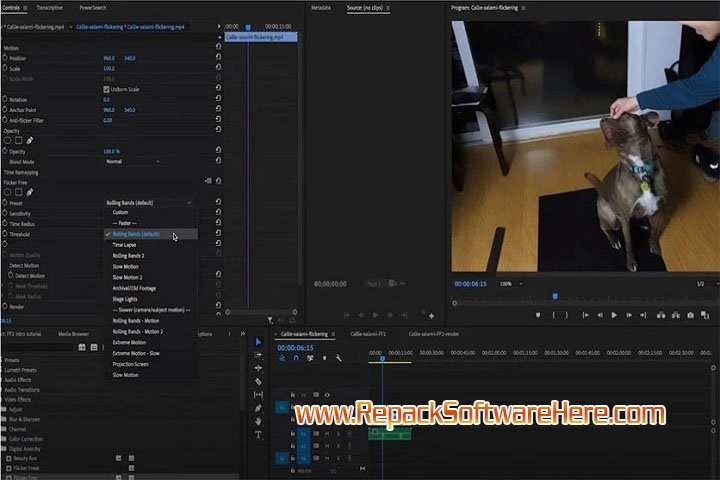Open the Blend Mode Normal dropdown

(x=133, y=161)
